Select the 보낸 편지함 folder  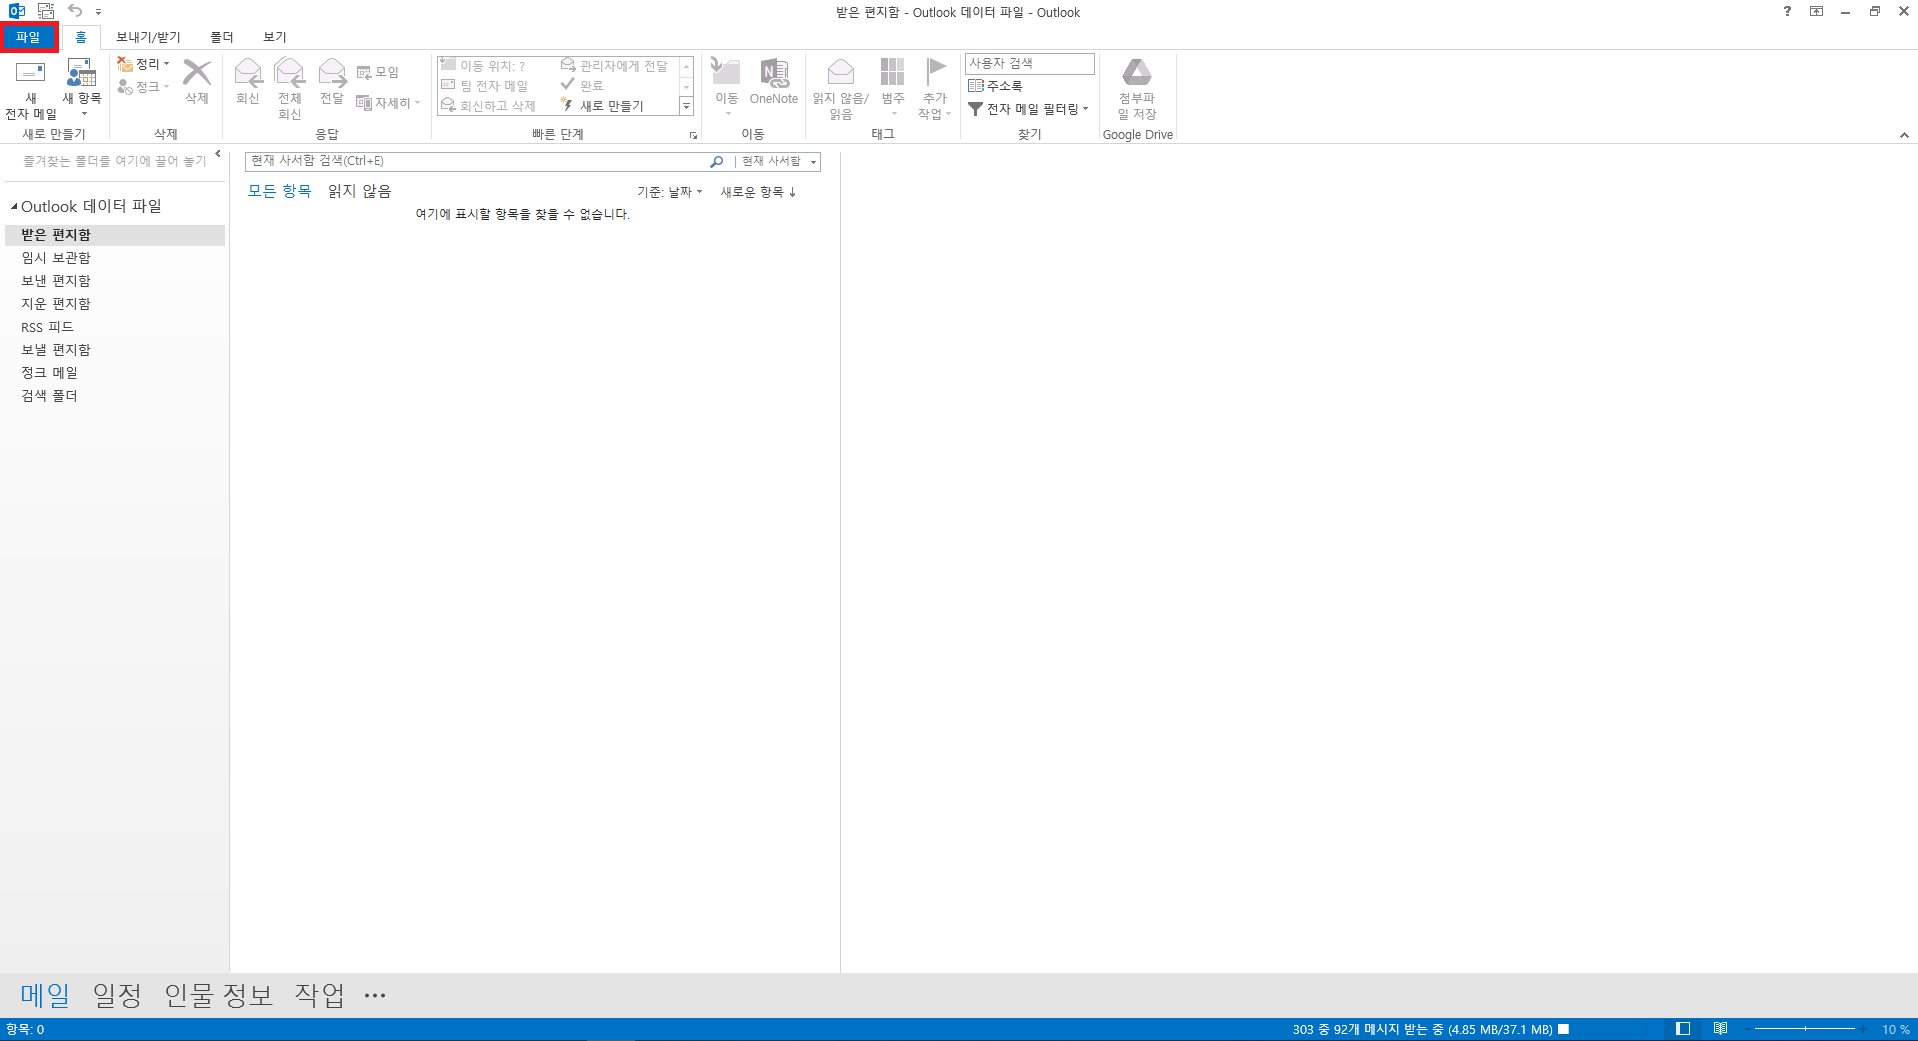click(115, 281)
